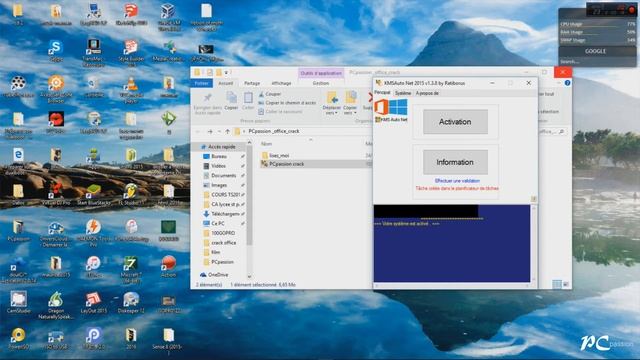Click the TransMac desktop icon
The height and width of the screenshot is (360, 640).
93,53
